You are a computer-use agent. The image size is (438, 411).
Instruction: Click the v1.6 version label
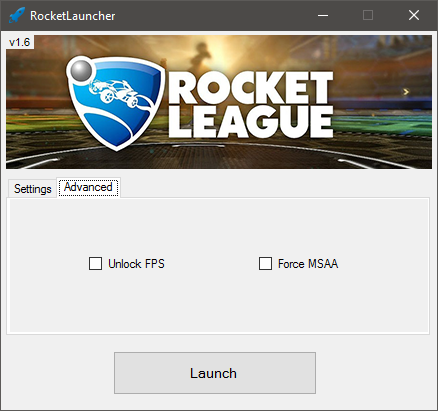click(20, 42)
